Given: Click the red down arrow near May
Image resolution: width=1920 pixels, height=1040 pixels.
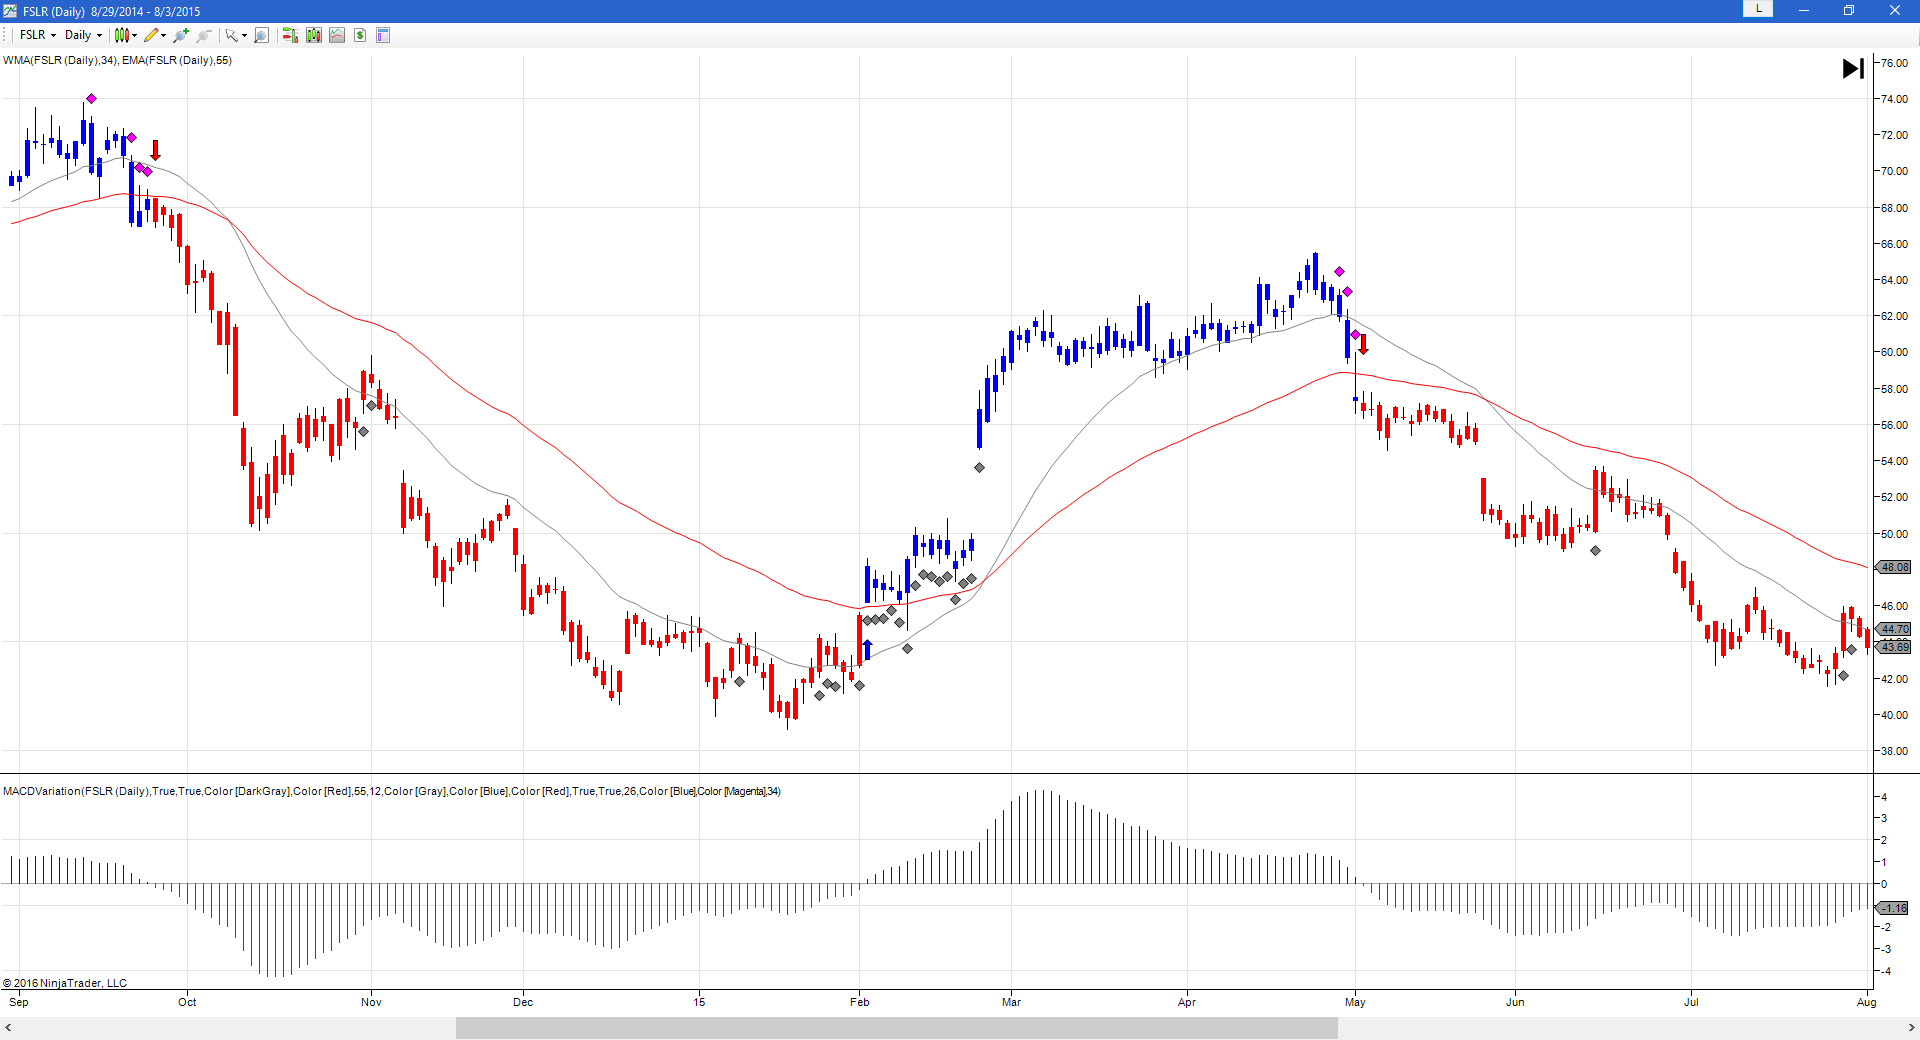Looking at the screenshot, I should tap(1363, 345).
